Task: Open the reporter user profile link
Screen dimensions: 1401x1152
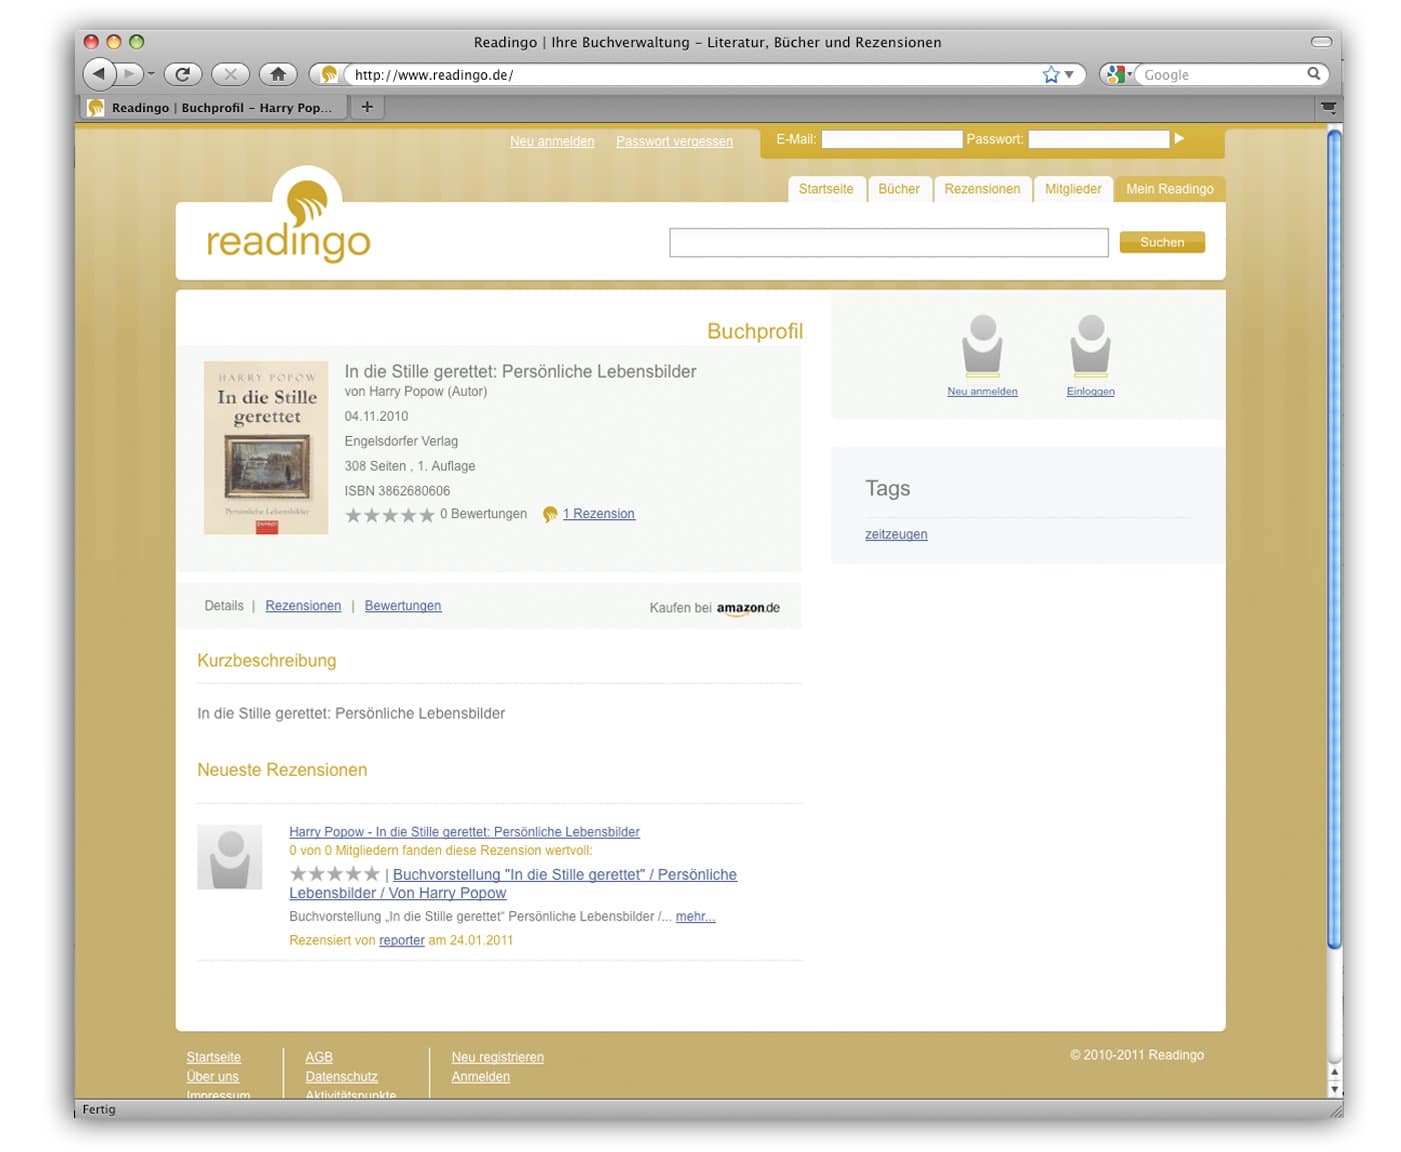Action: 402,941
